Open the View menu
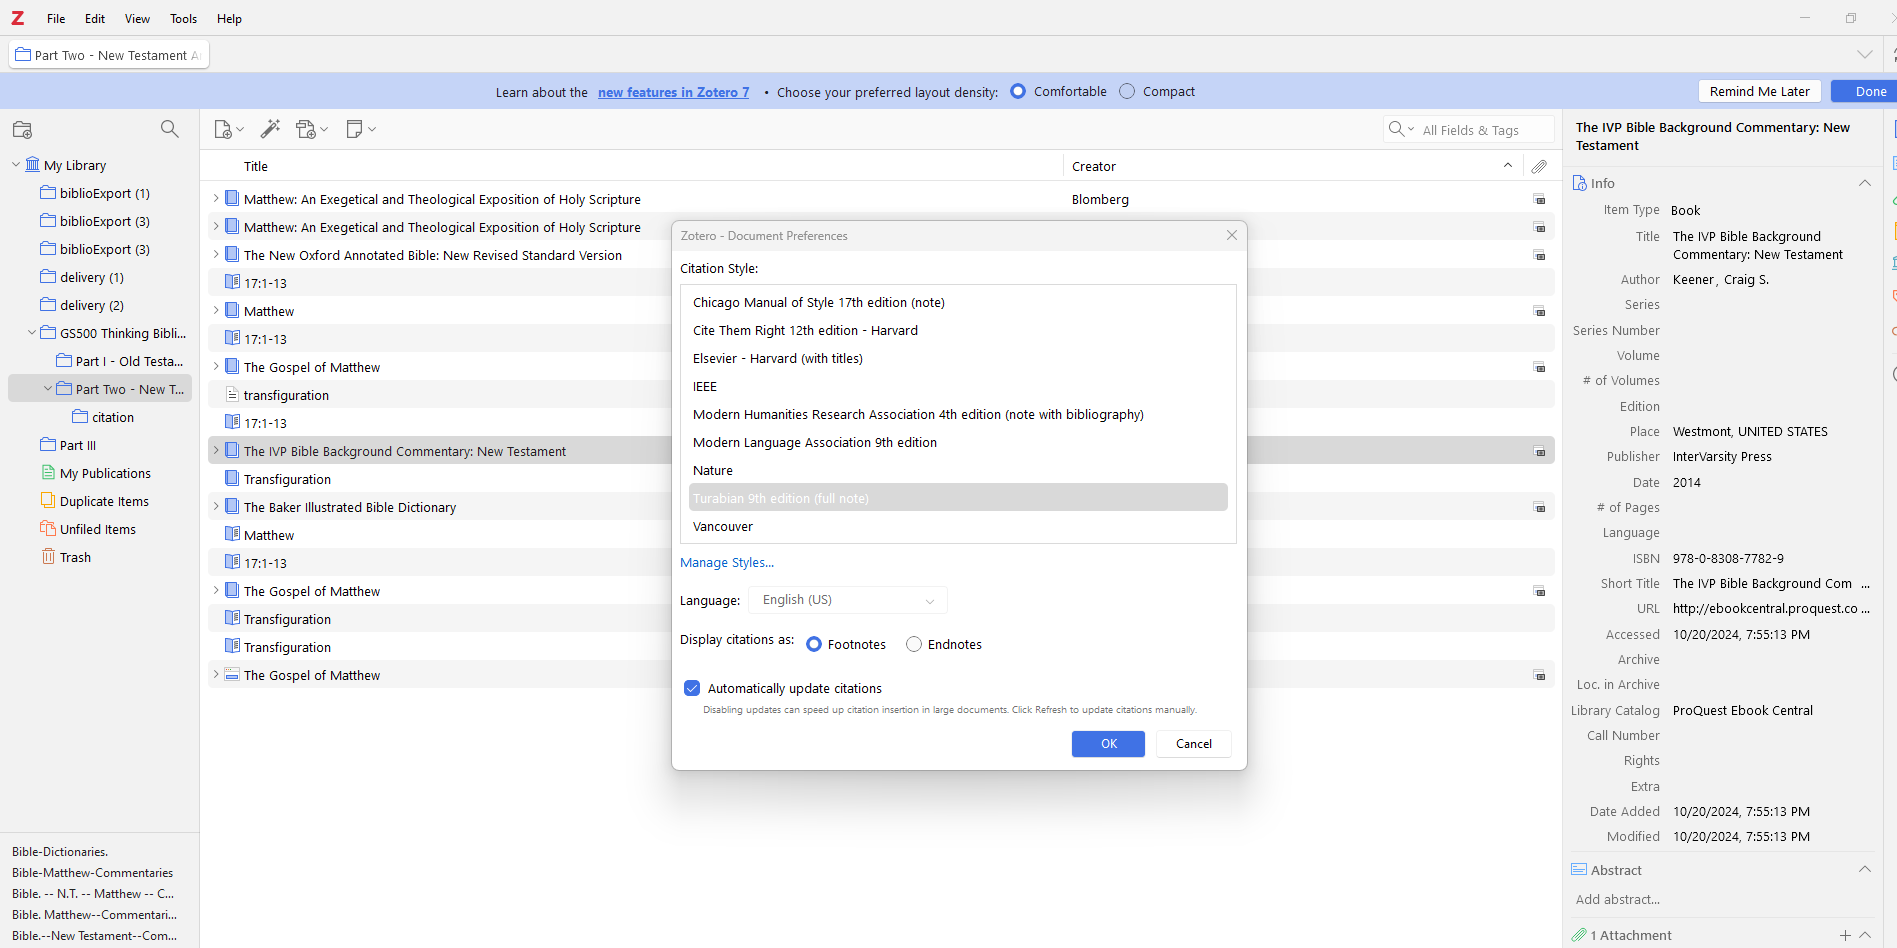The height and width of the screenshot is (948, 1897). coord(137,18)
